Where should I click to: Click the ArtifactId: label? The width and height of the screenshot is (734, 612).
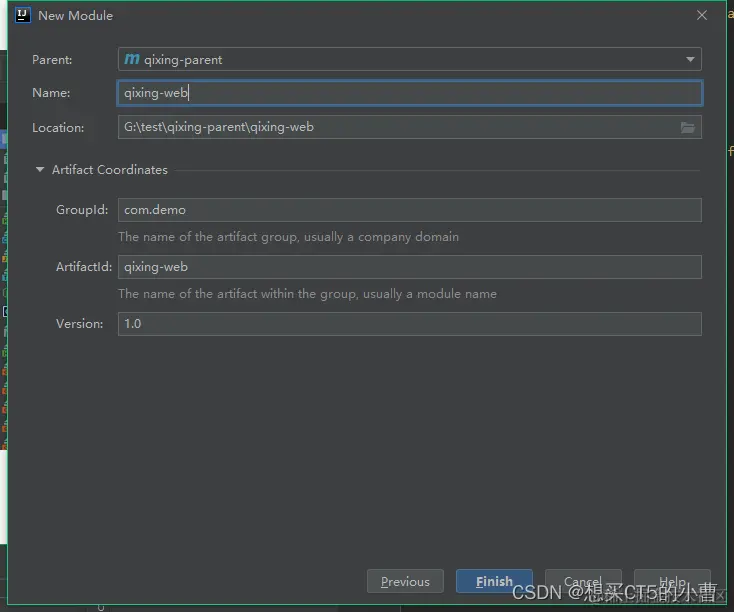point(84,267)
